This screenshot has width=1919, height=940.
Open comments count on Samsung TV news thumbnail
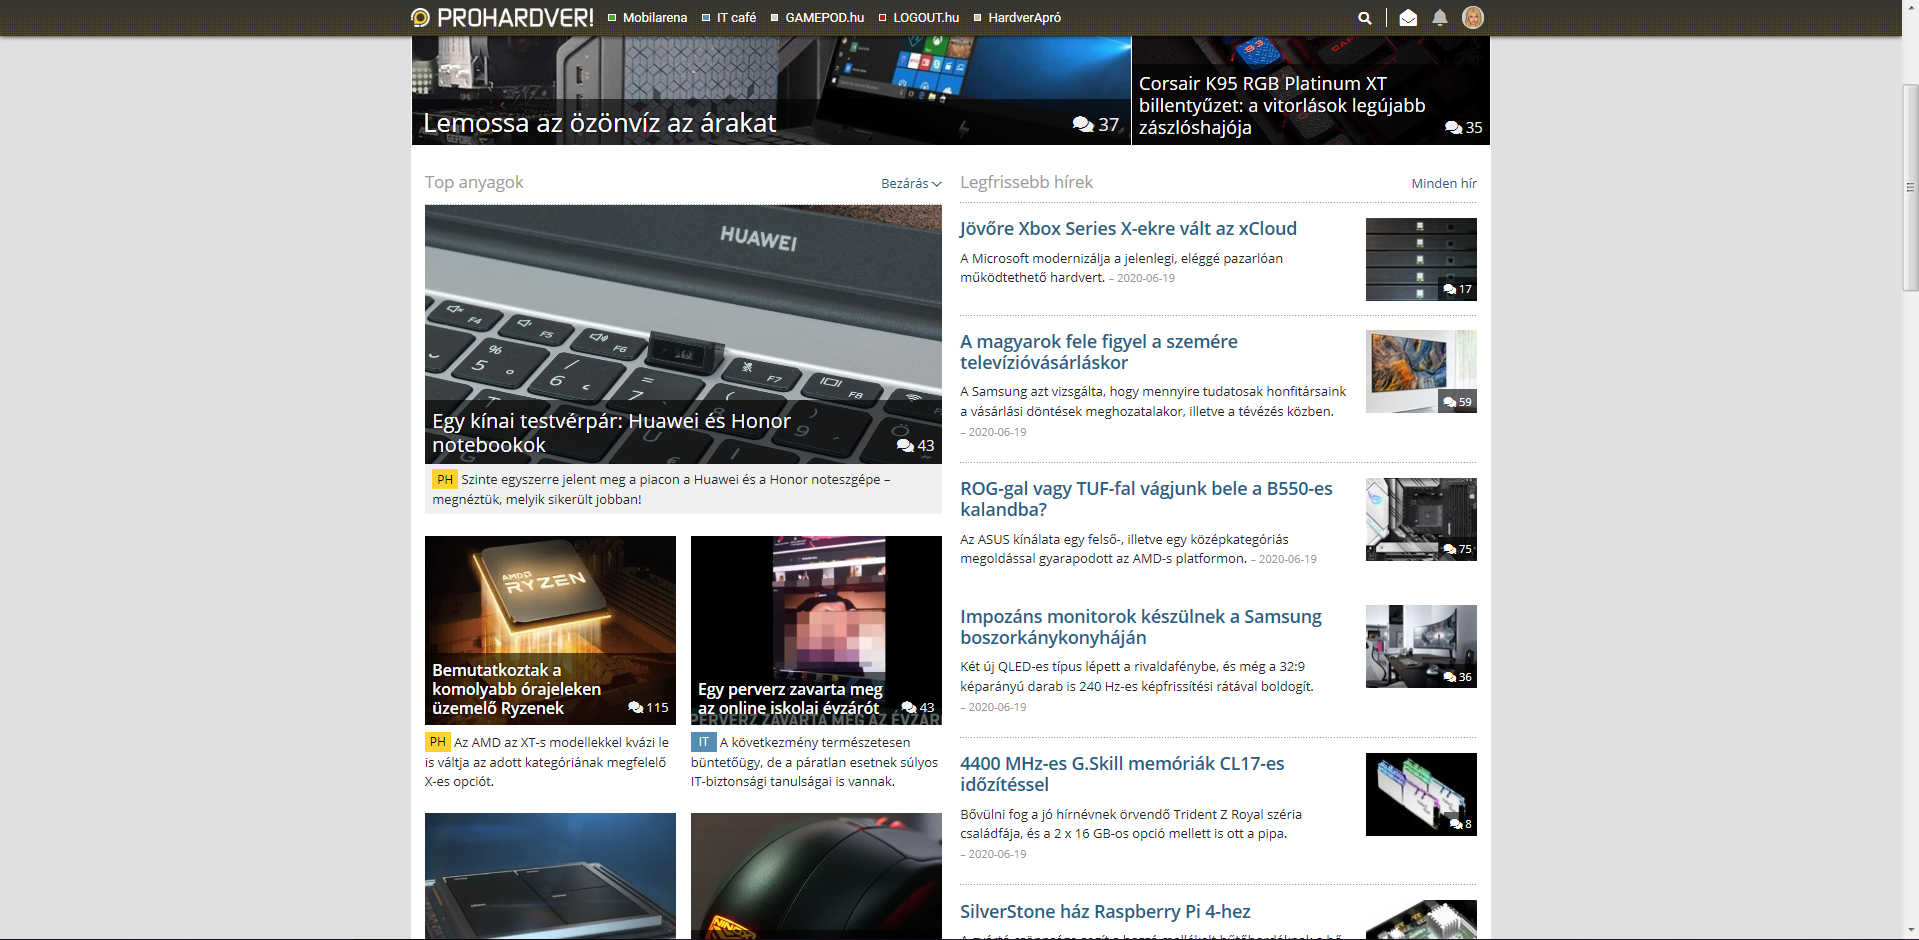coord(1458,402)
